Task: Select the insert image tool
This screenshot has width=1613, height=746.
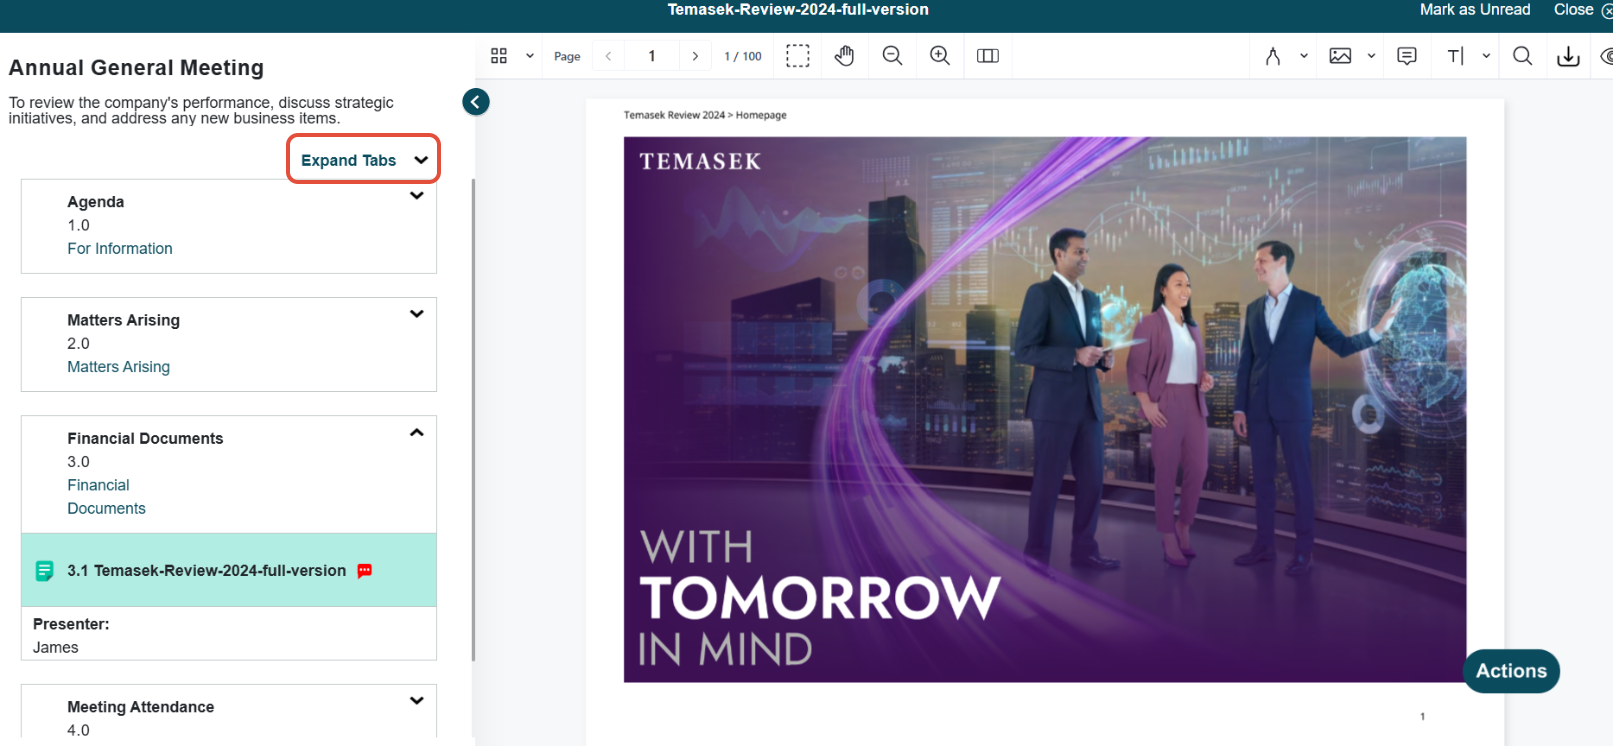Action: [x=1340, y=56]
